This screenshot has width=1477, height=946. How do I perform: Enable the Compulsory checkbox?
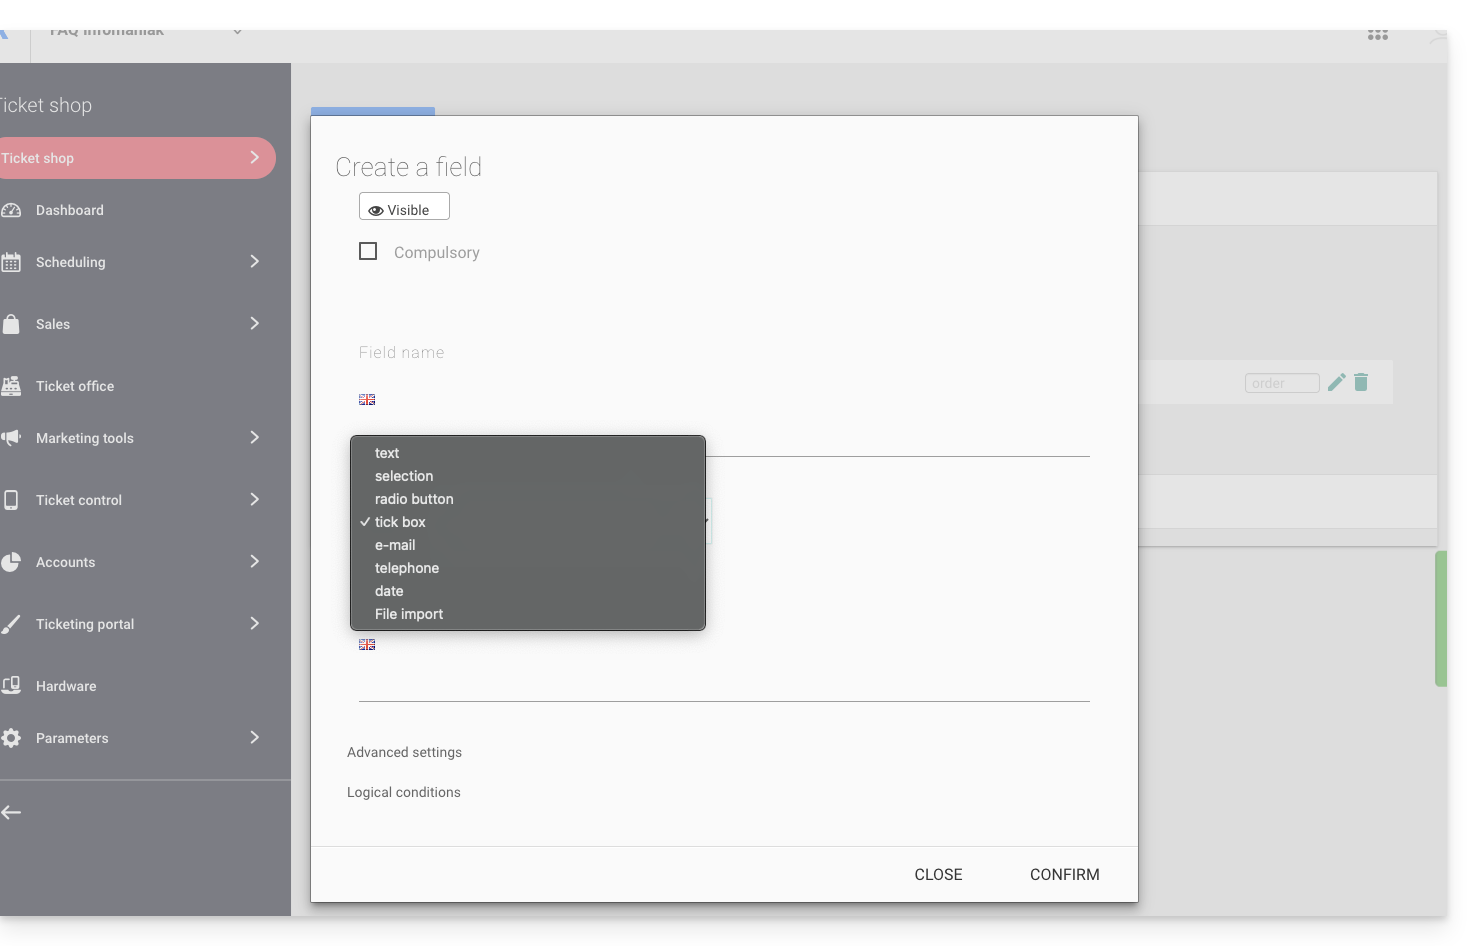click(x=368, y=252)
